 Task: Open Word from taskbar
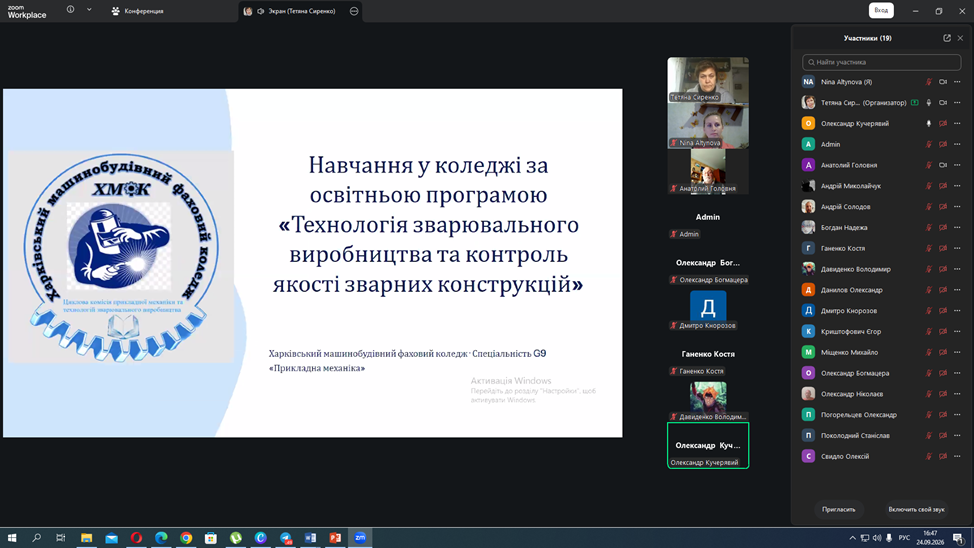click(310, 538)
